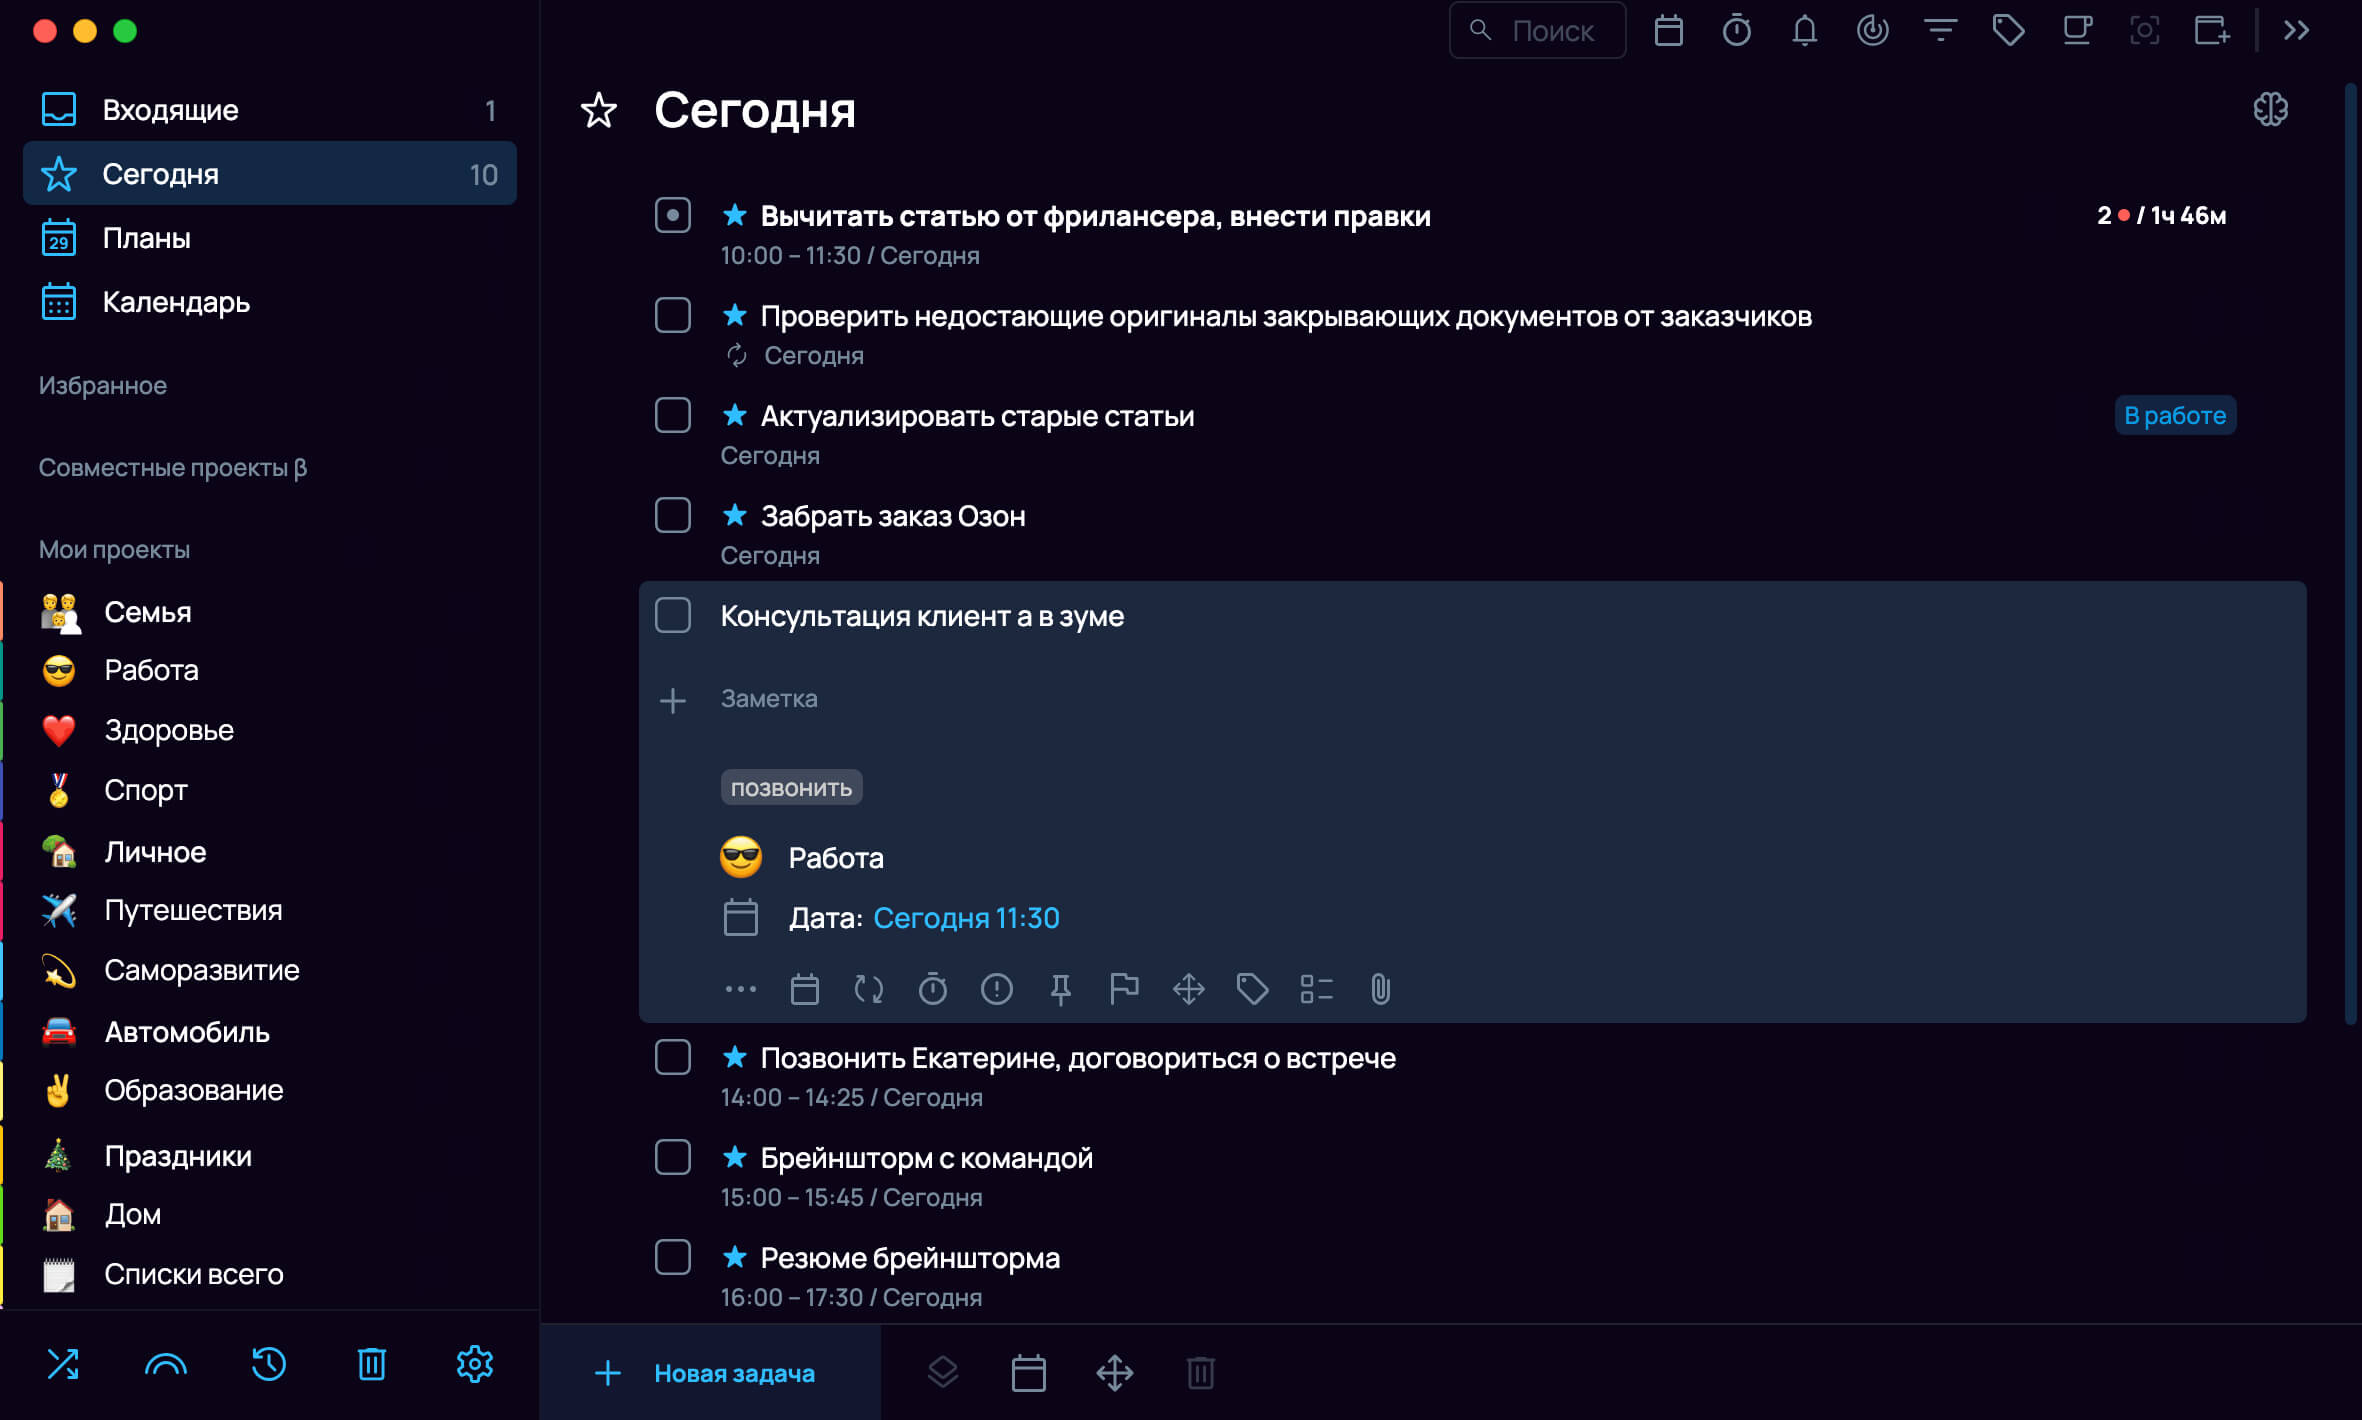Open the three-dots more menu in task editor
Viewport: 2362px width, 1420px height.
740,989
